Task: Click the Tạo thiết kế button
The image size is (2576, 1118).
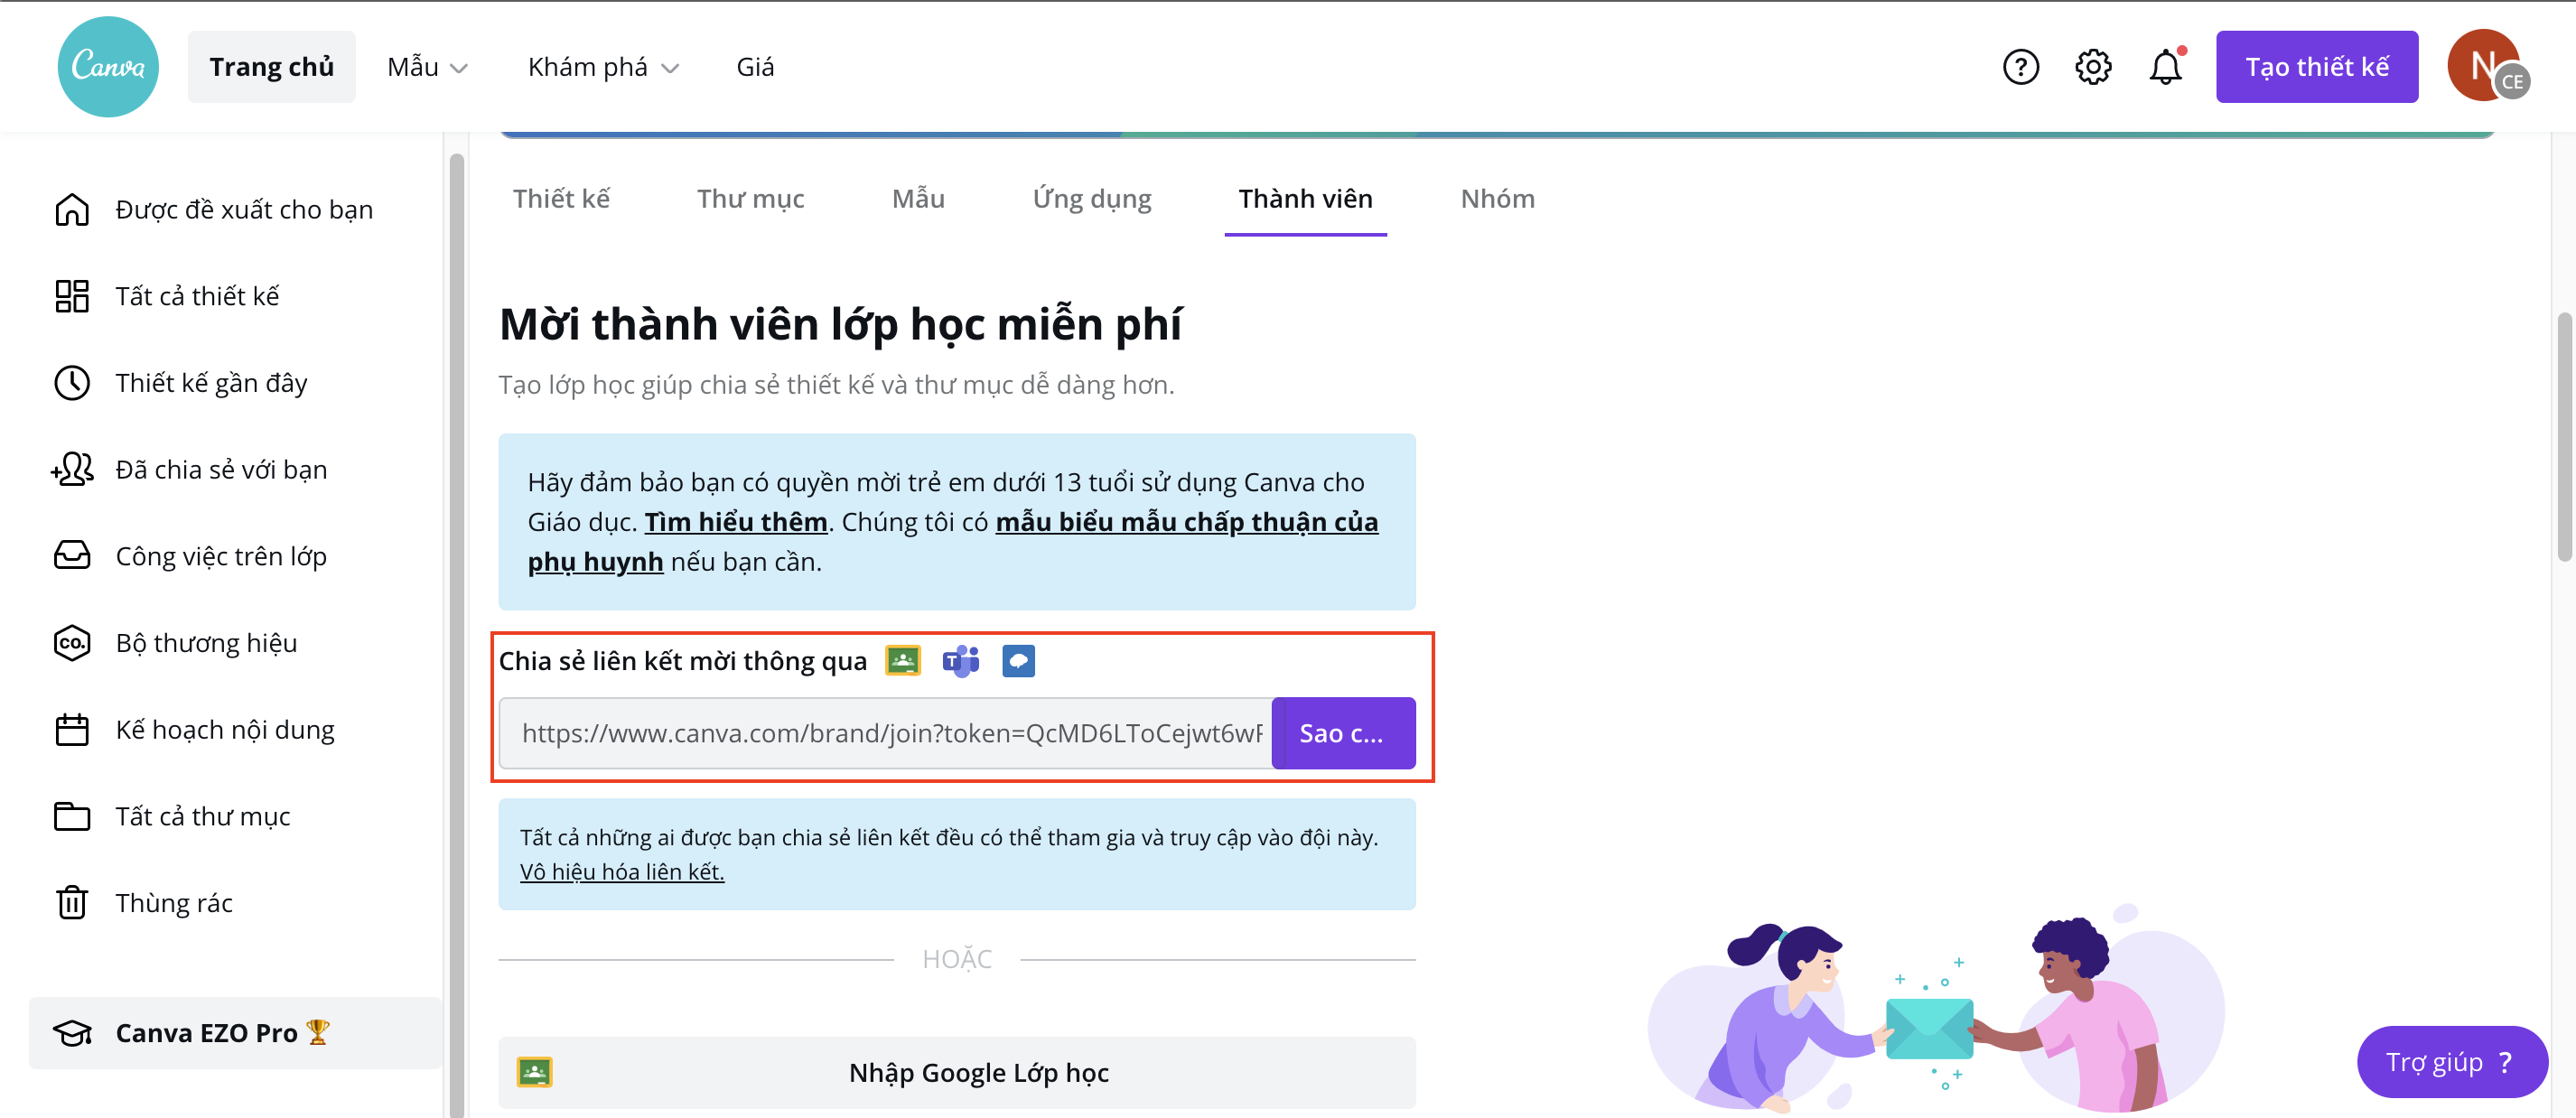Action: point(2317,67)
